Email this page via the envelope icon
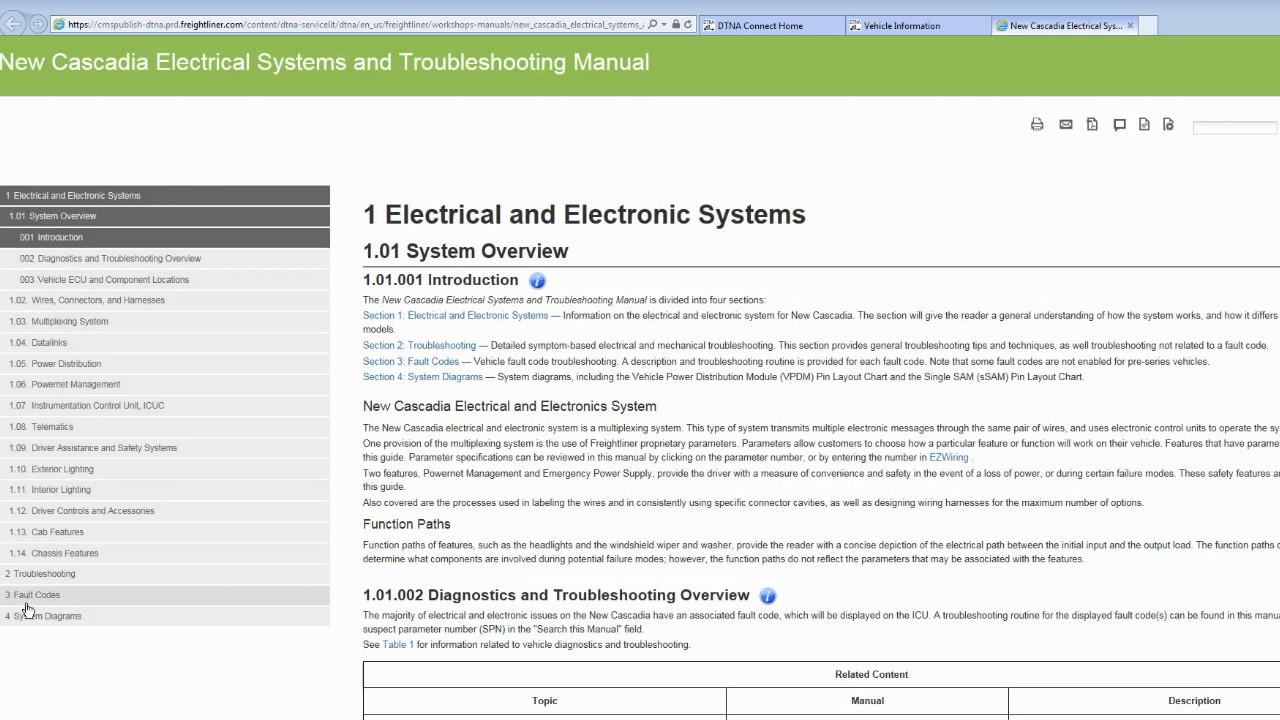The width and height of the screenshot is (1280, 720). pyautogui.click(x=1066, y=125)
